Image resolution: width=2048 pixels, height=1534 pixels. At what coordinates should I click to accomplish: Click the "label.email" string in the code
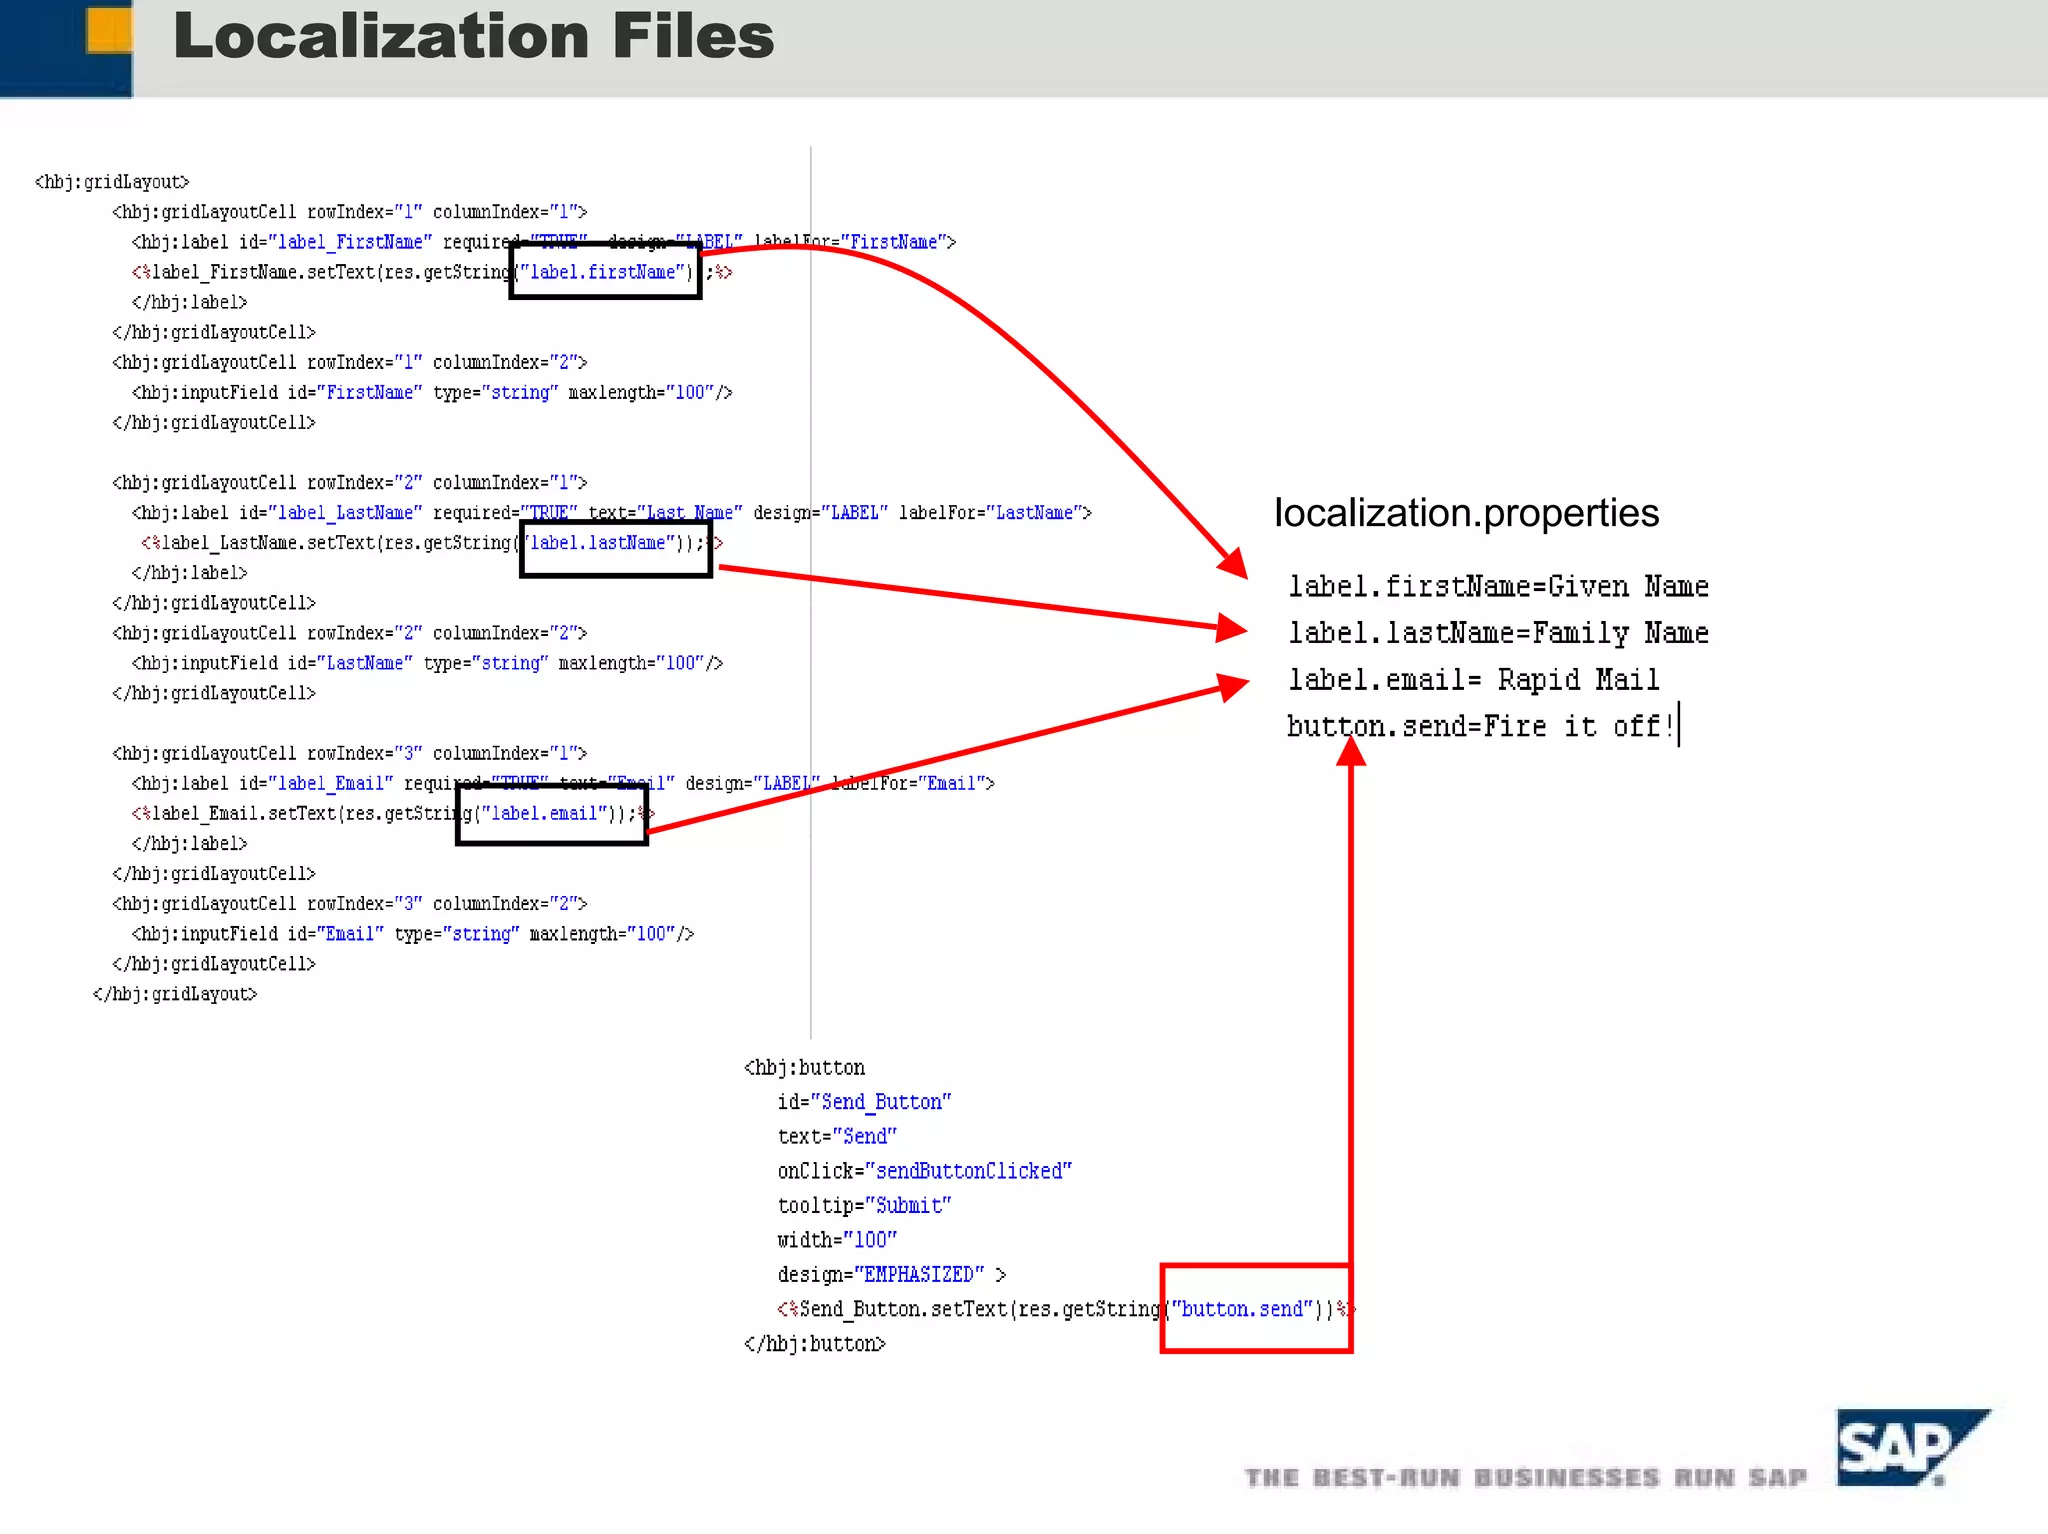tap(546, 814)
